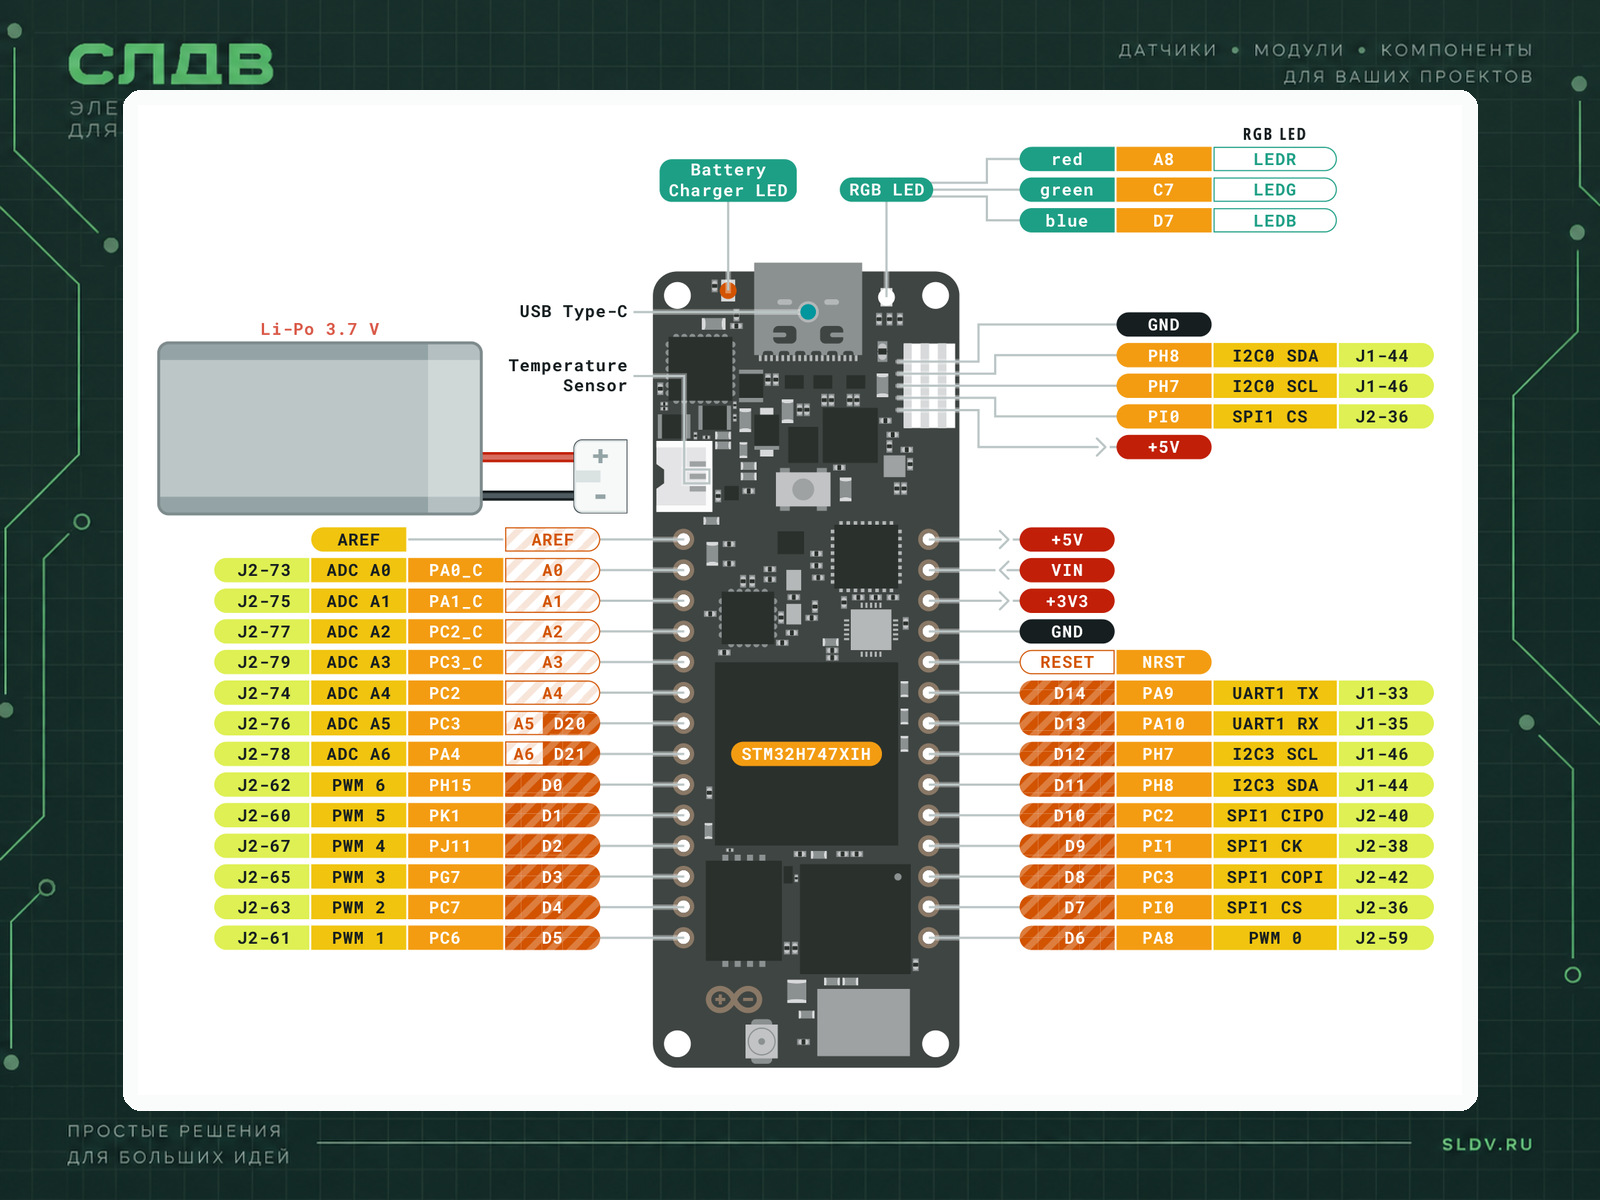1600x1200 pixels.
Task: Click the round antenna connector on the board
Action: click(x=762, y=1041)
